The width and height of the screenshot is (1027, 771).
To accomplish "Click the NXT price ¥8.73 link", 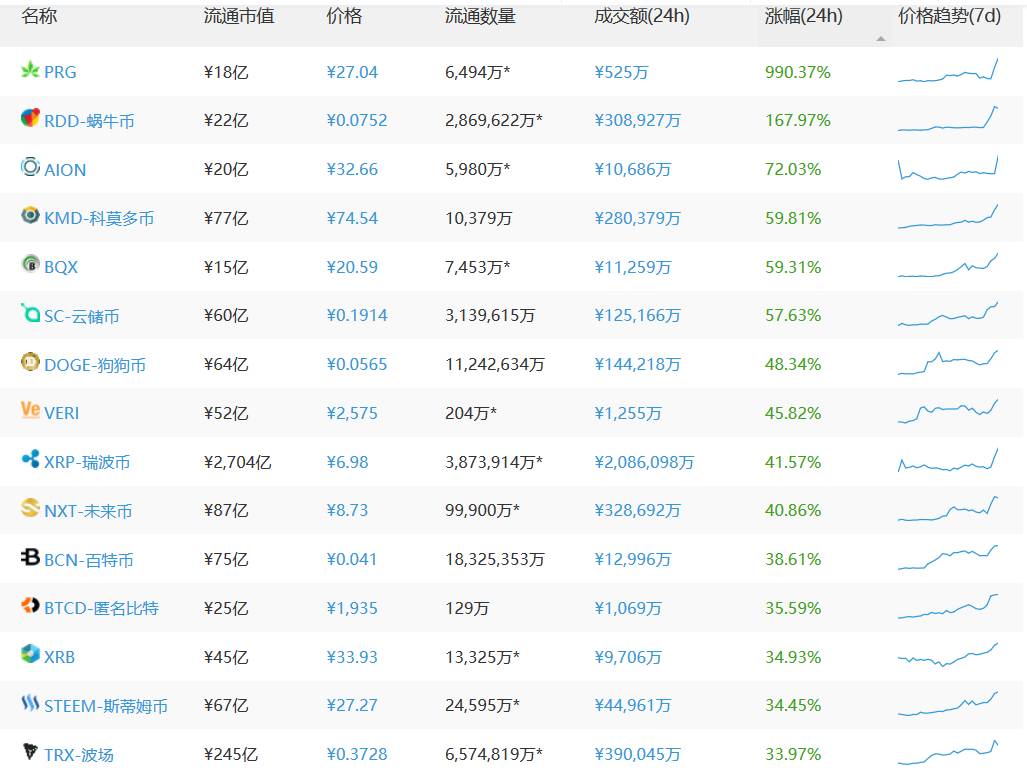I will click(x=347, y=510).
